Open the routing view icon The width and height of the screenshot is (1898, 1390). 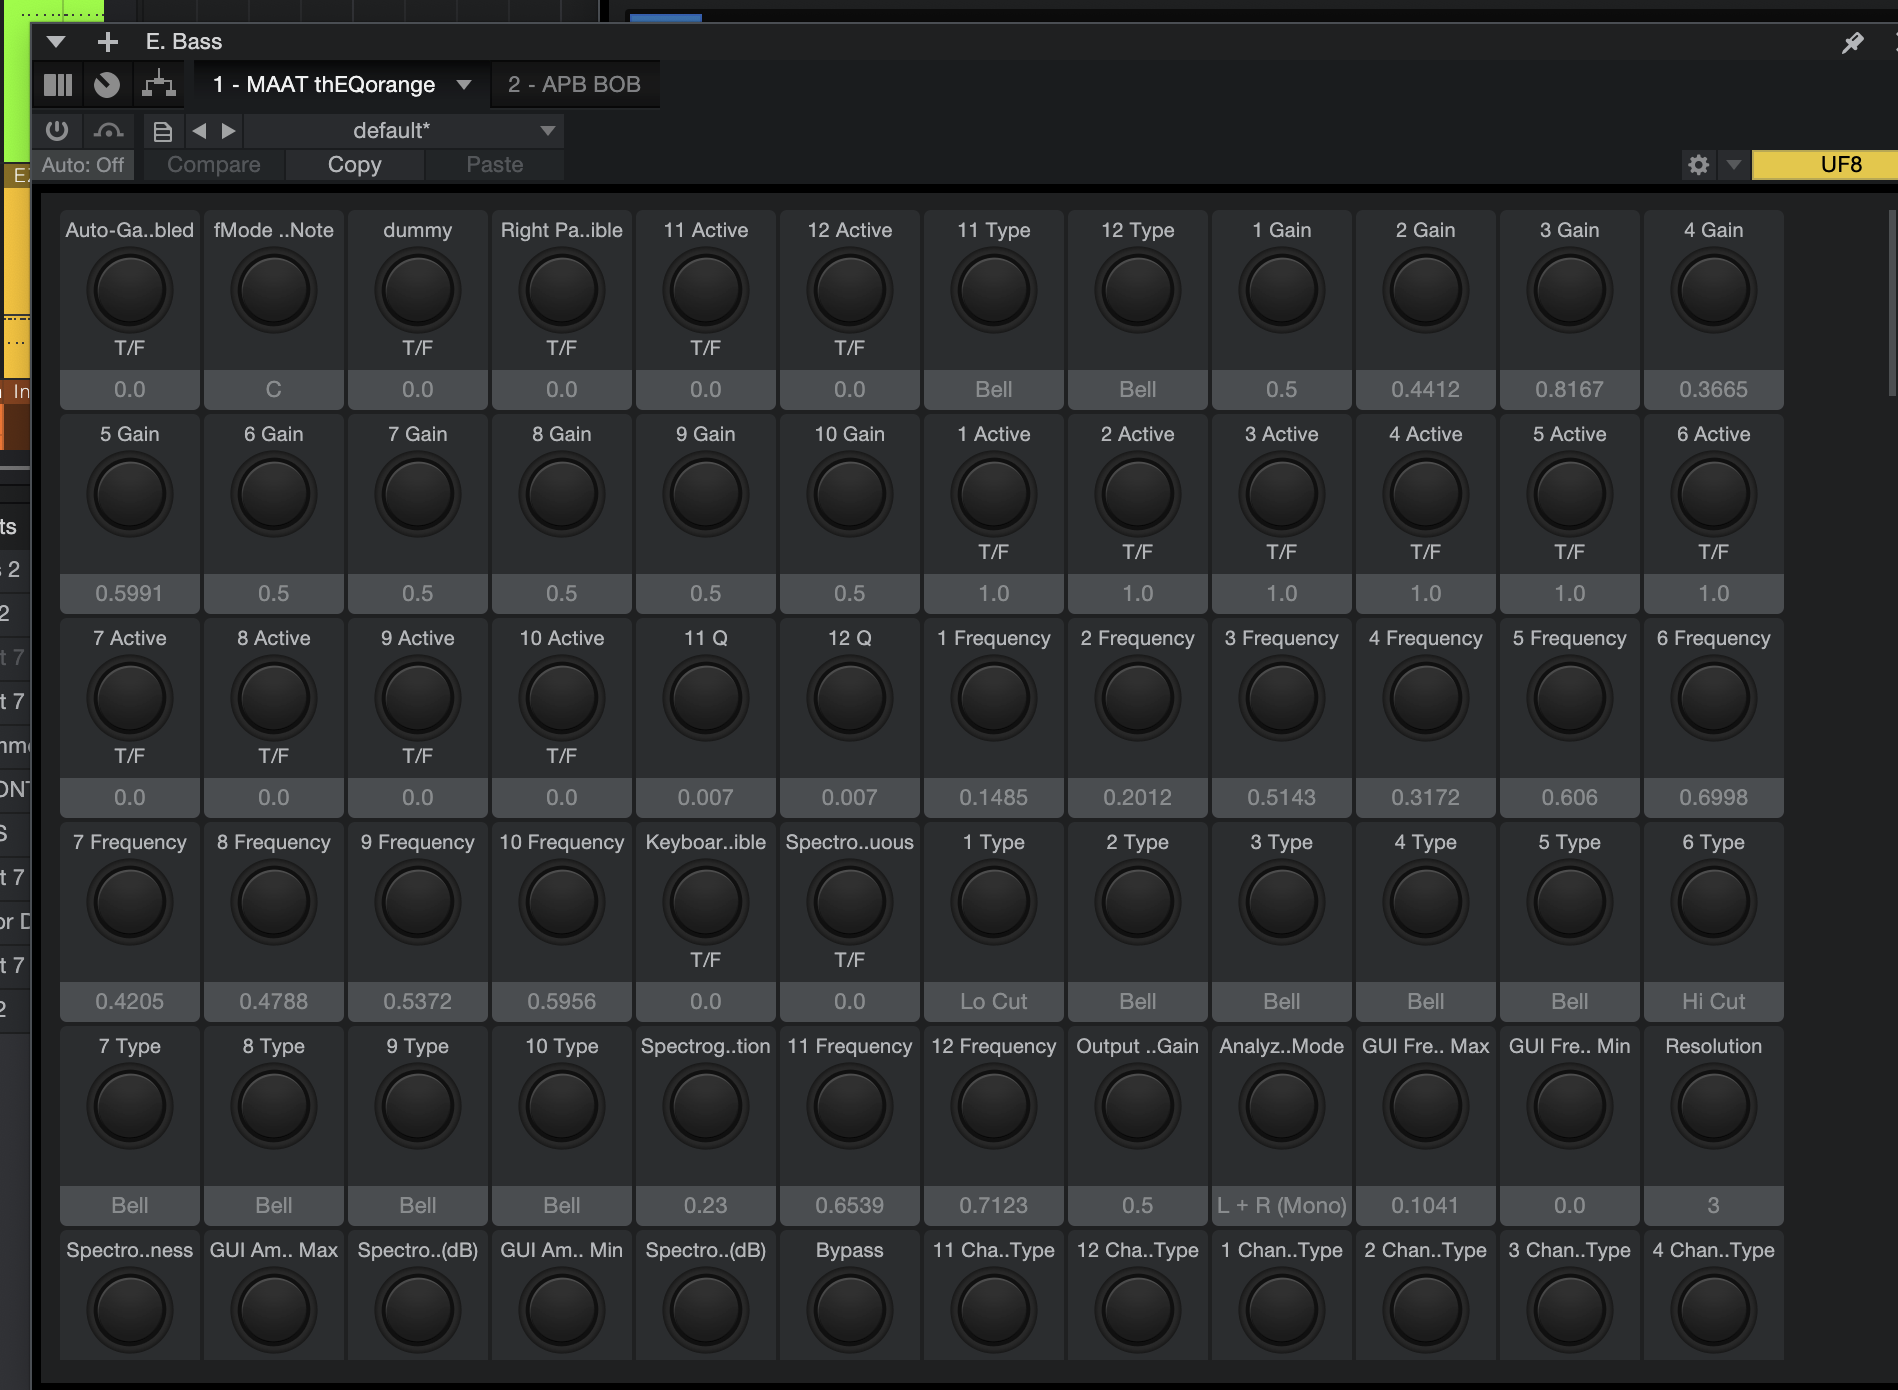pyautogui.click(x=158, y=85)
